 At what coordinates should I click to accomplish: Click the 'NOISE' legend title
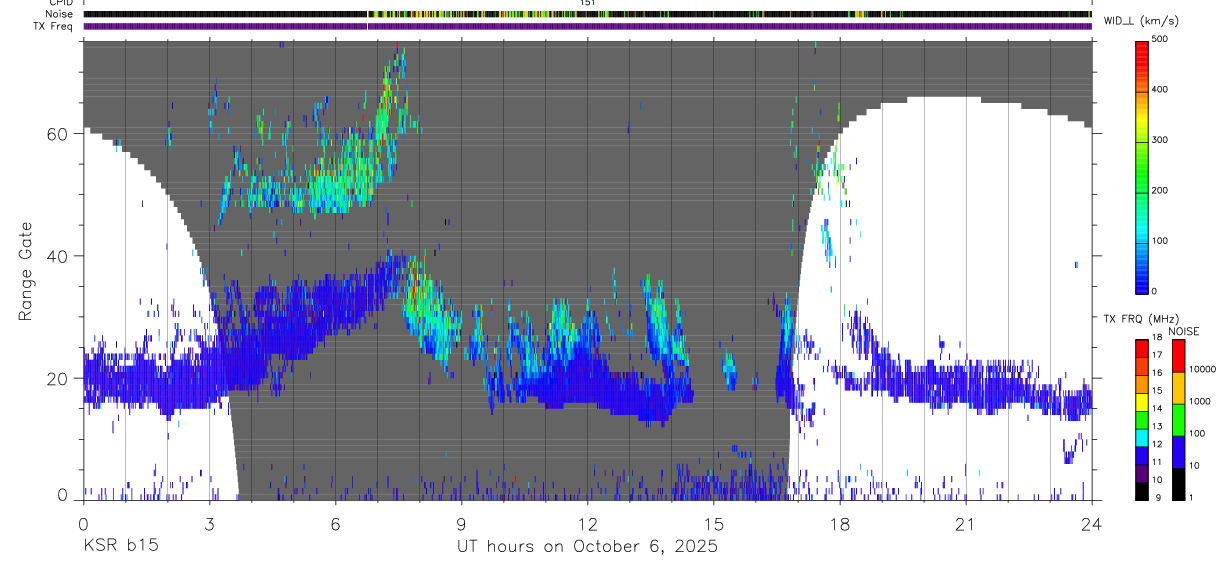pyautogui.click(x=1184, y=331)
